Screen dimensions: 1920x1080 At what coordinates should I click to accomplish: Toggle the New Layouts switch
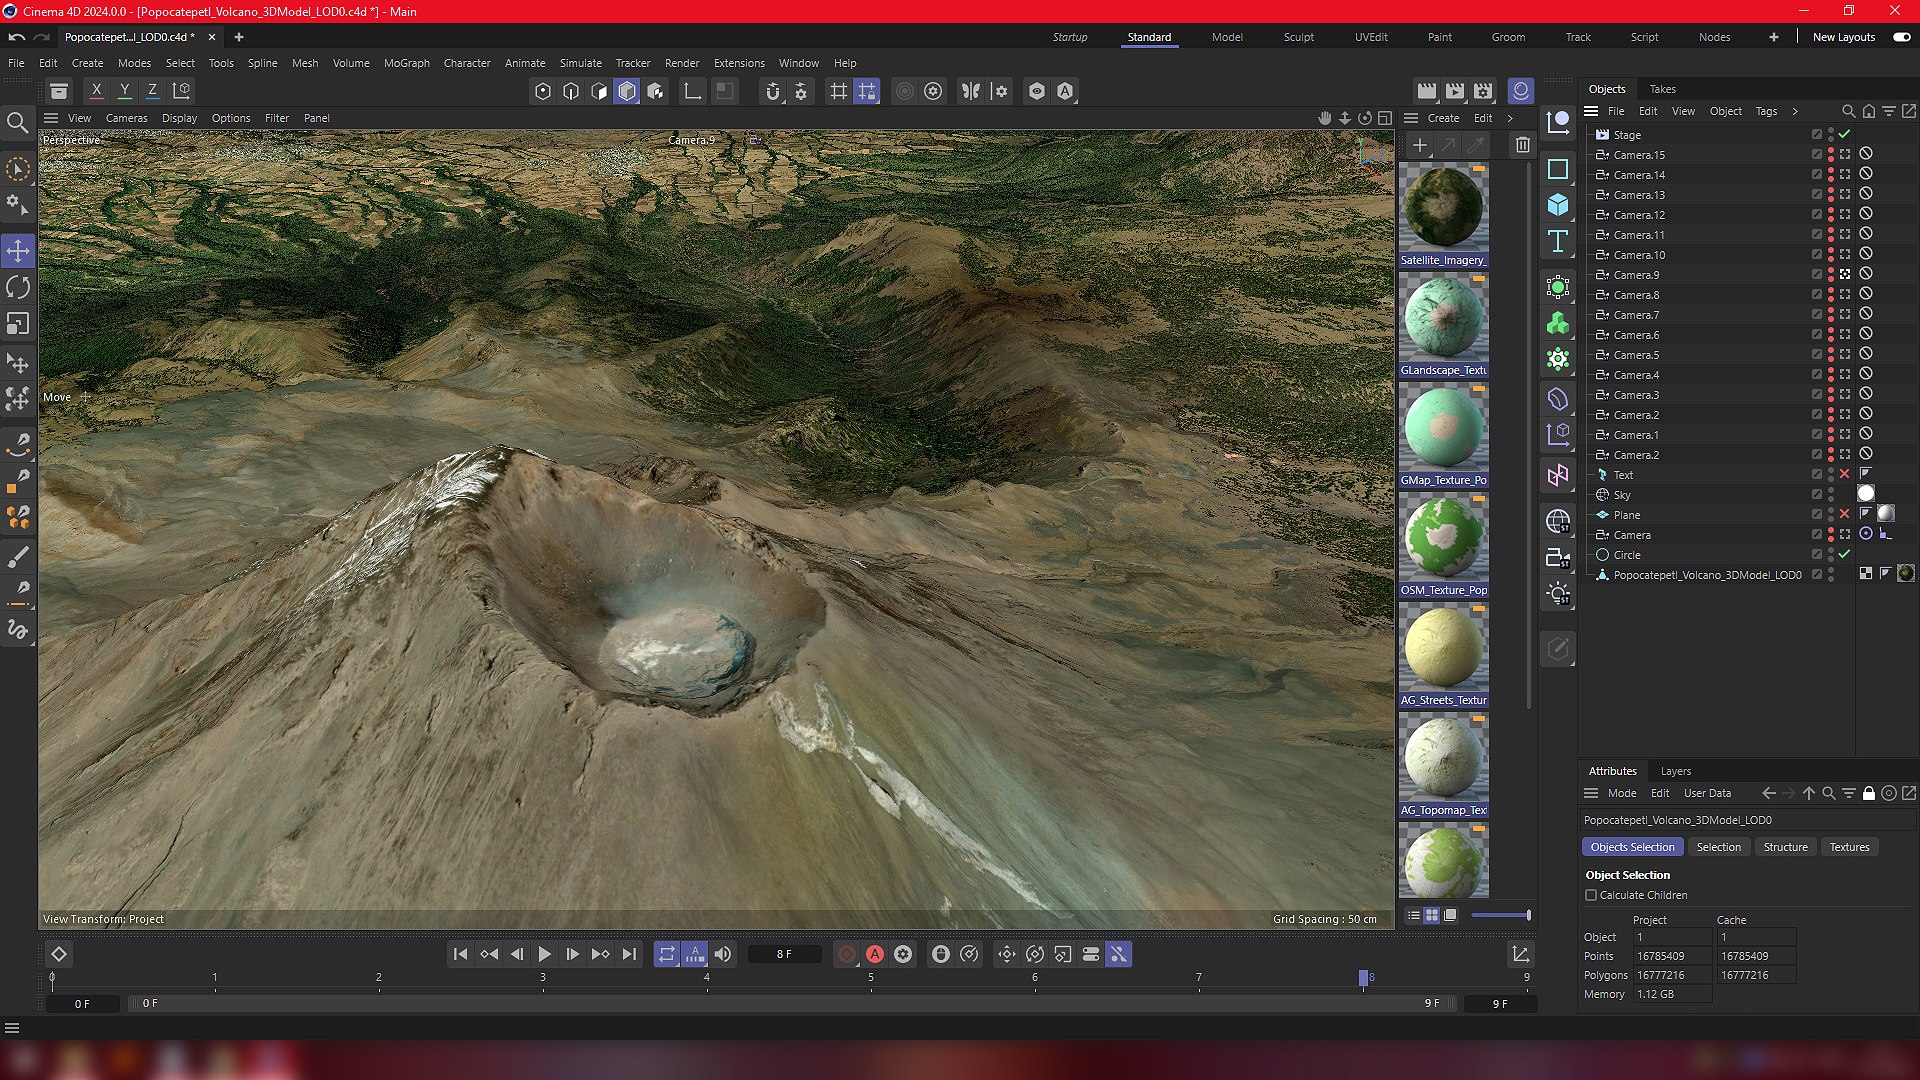[x=1901, y=37]
